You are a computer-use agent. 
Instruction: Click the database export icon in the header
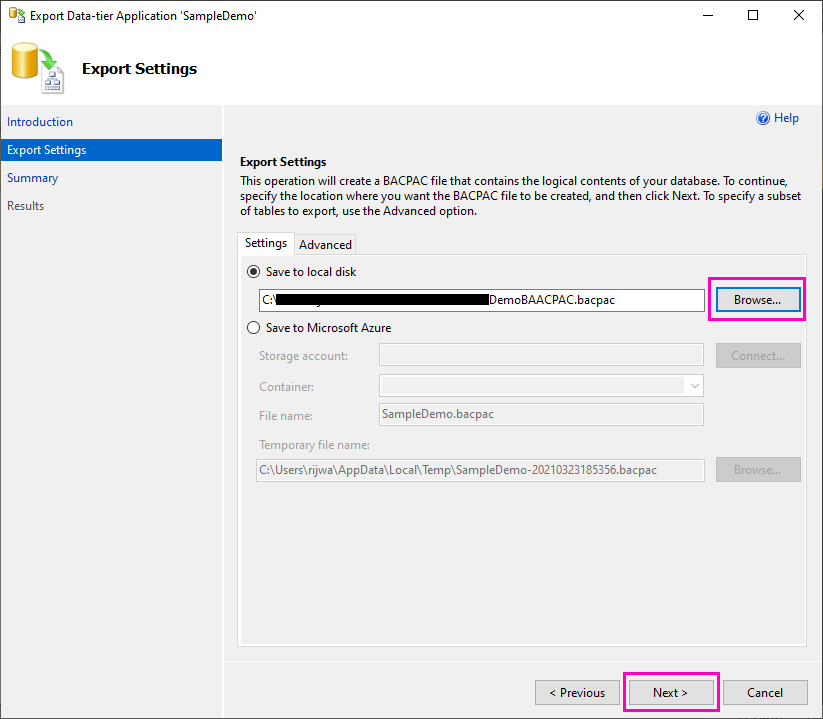tap(35, 67)
